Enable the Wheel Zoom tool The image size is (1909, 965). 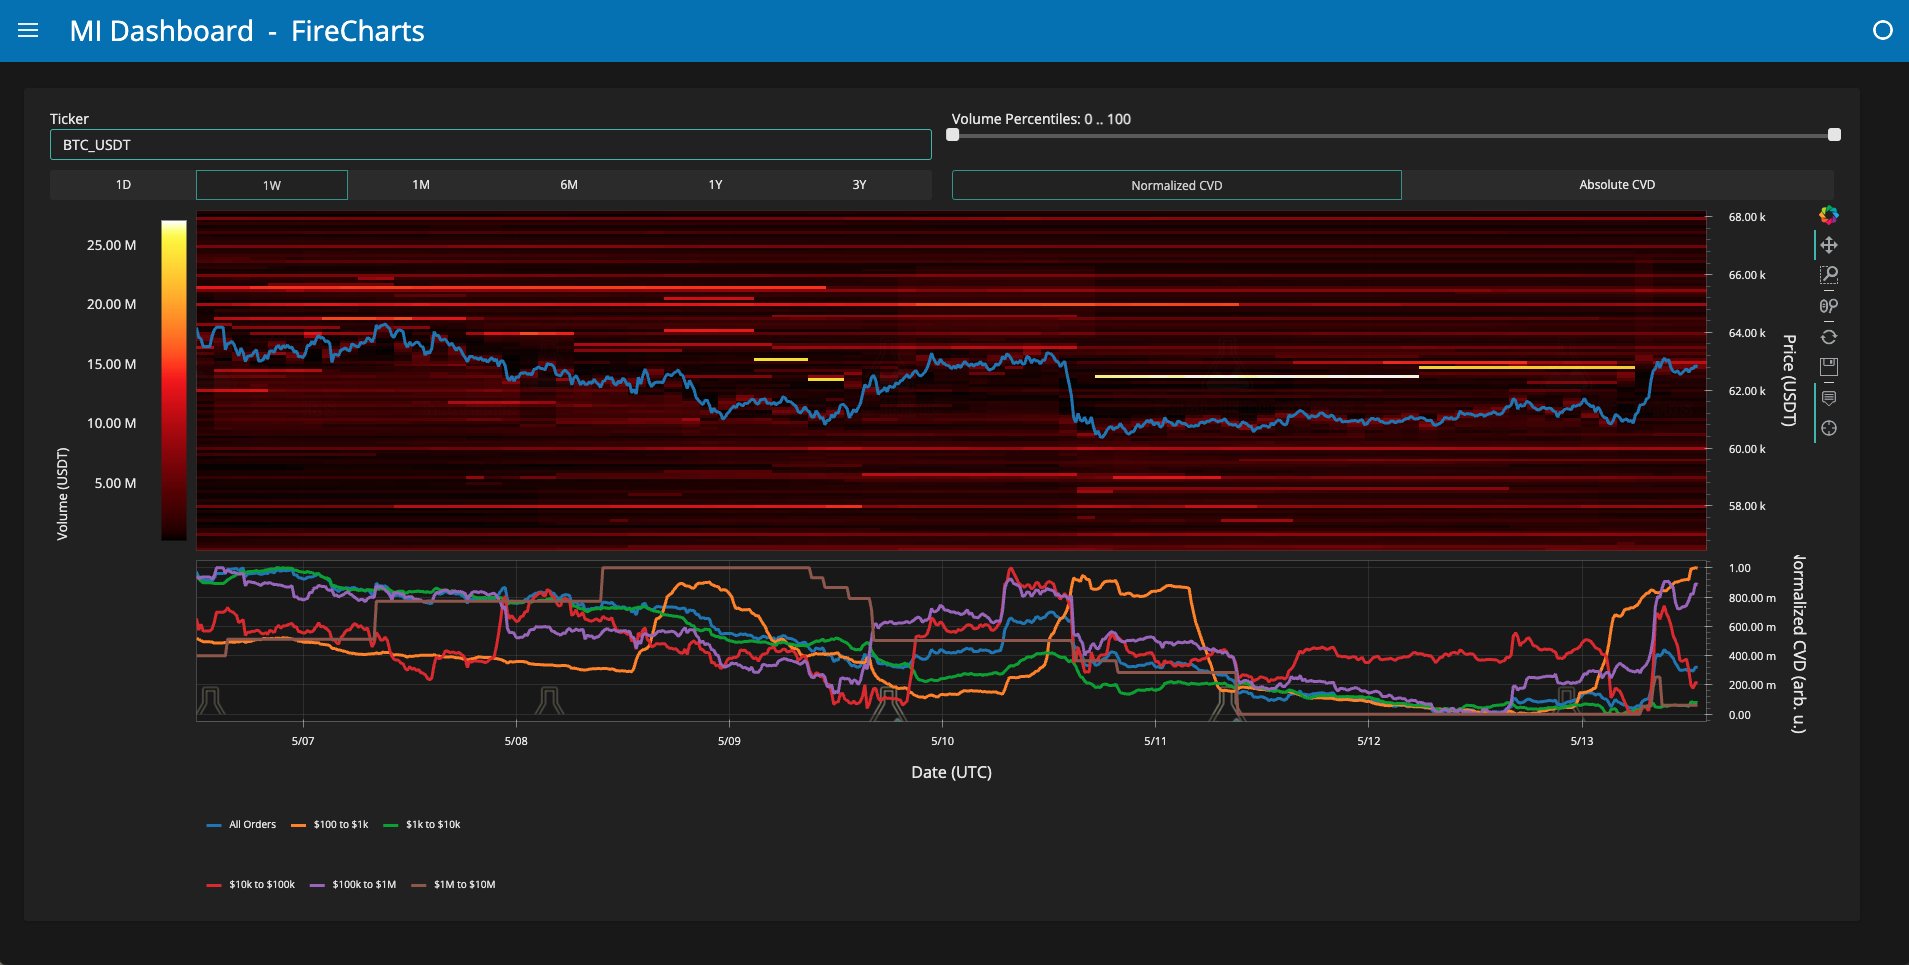[1829, 306]
